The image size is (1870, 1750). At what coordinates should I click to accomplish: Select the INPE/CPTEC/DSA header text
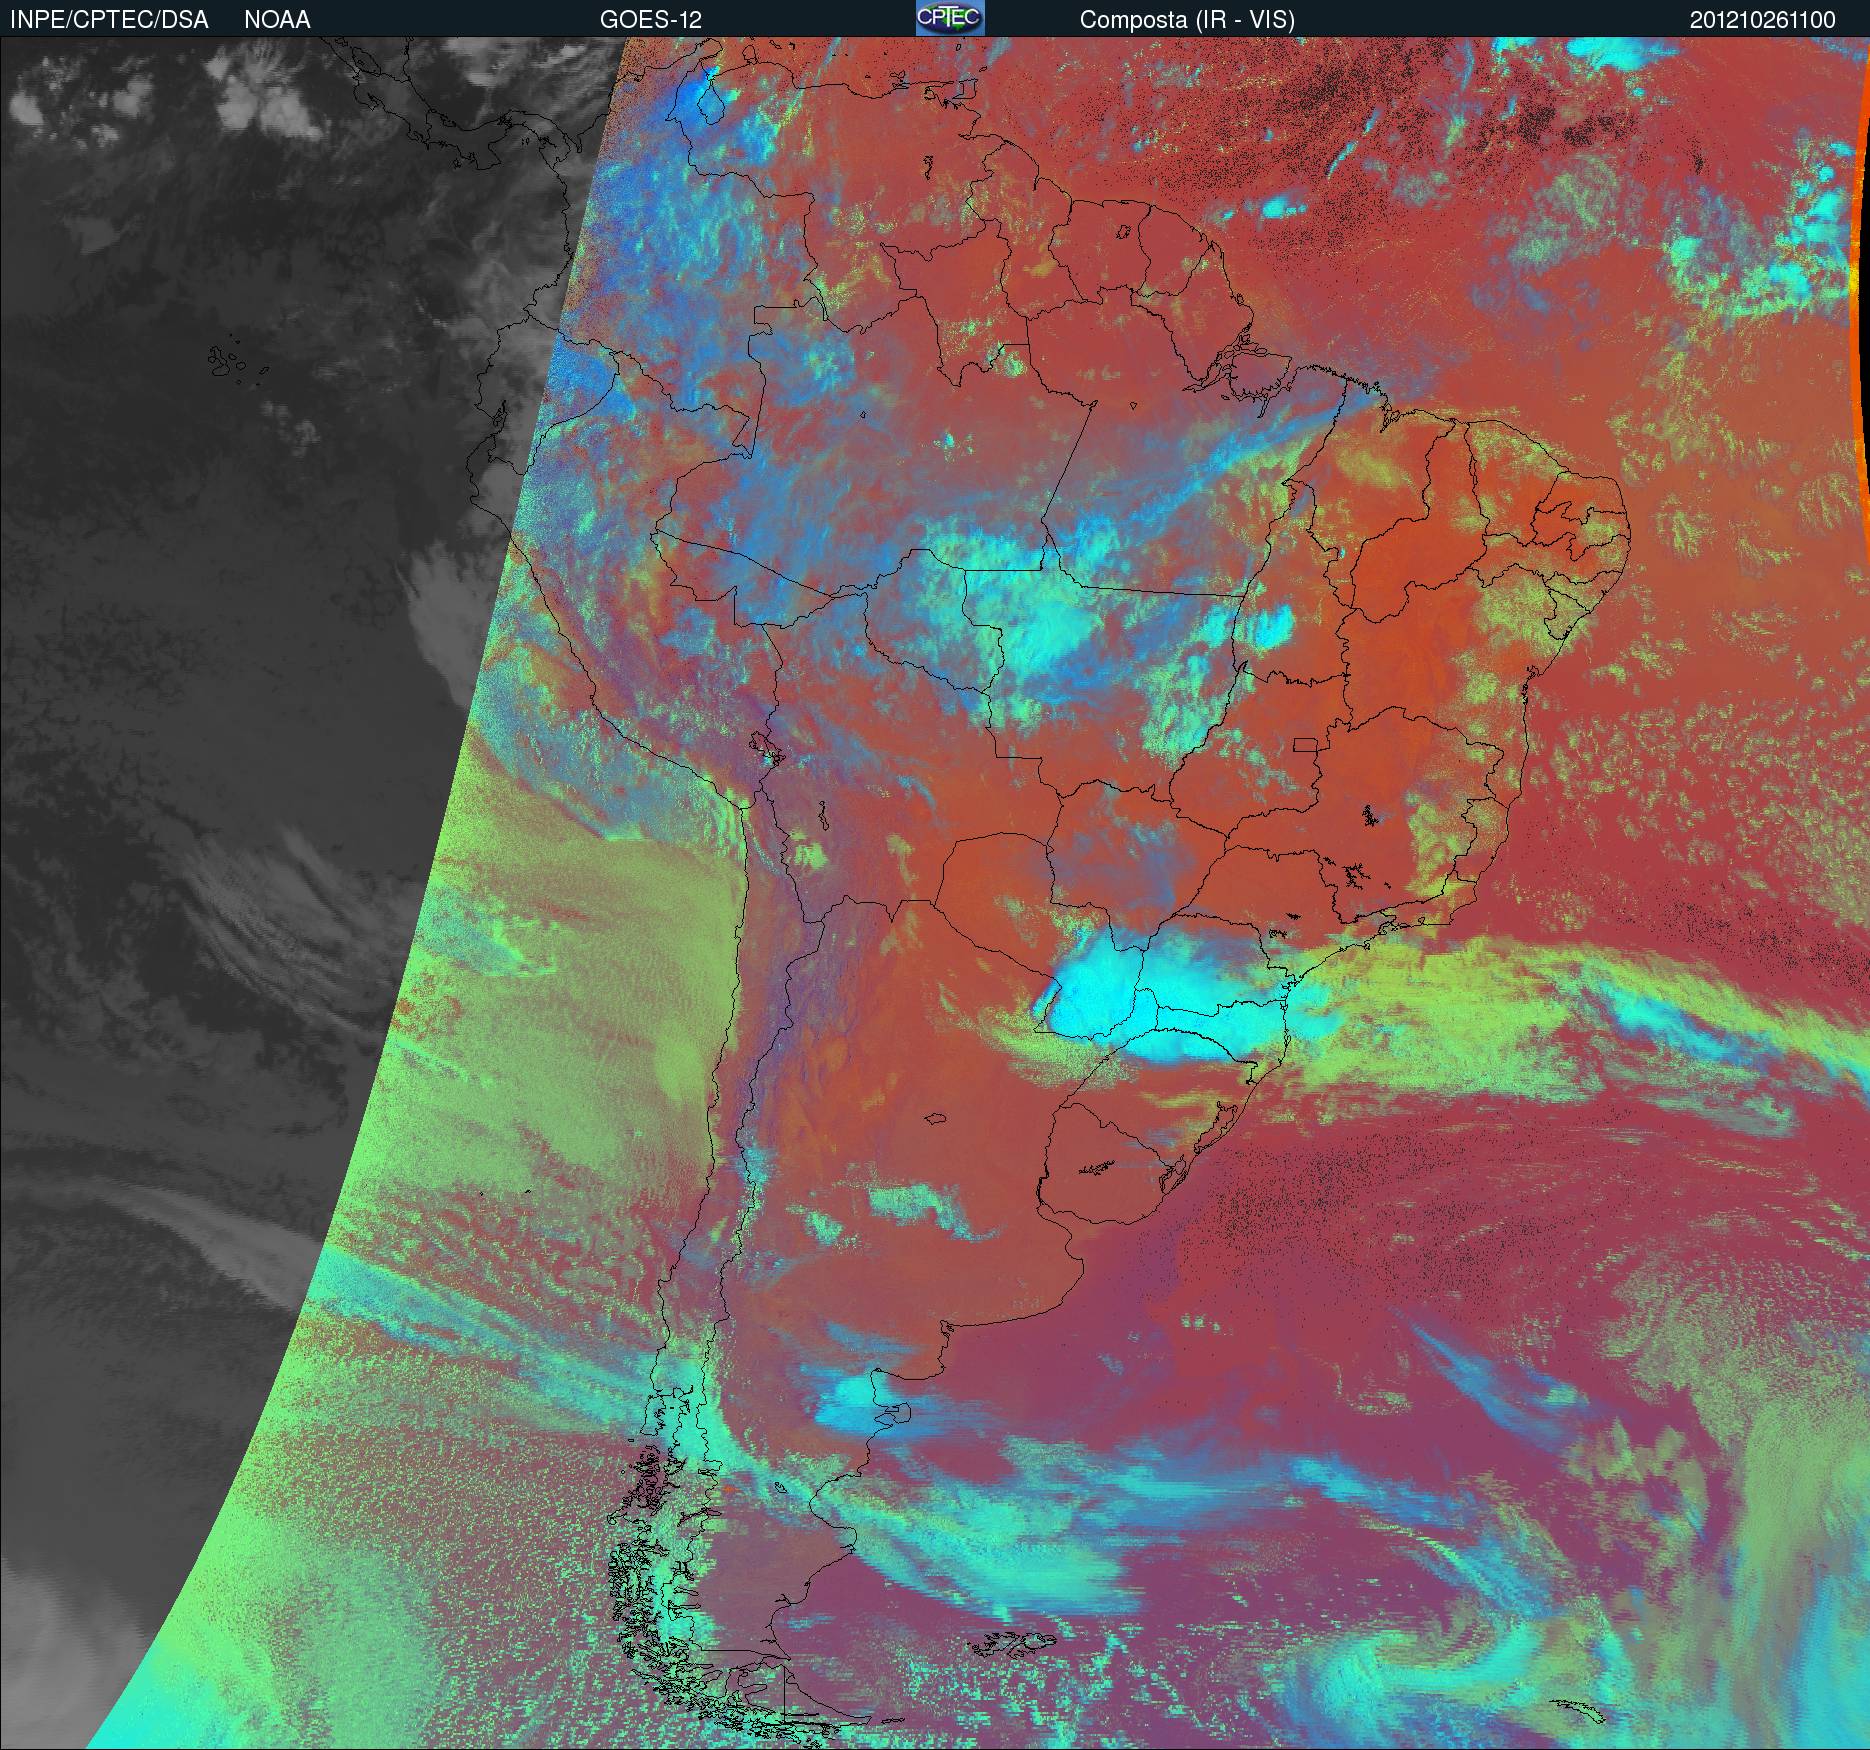[x=109, y=20]
